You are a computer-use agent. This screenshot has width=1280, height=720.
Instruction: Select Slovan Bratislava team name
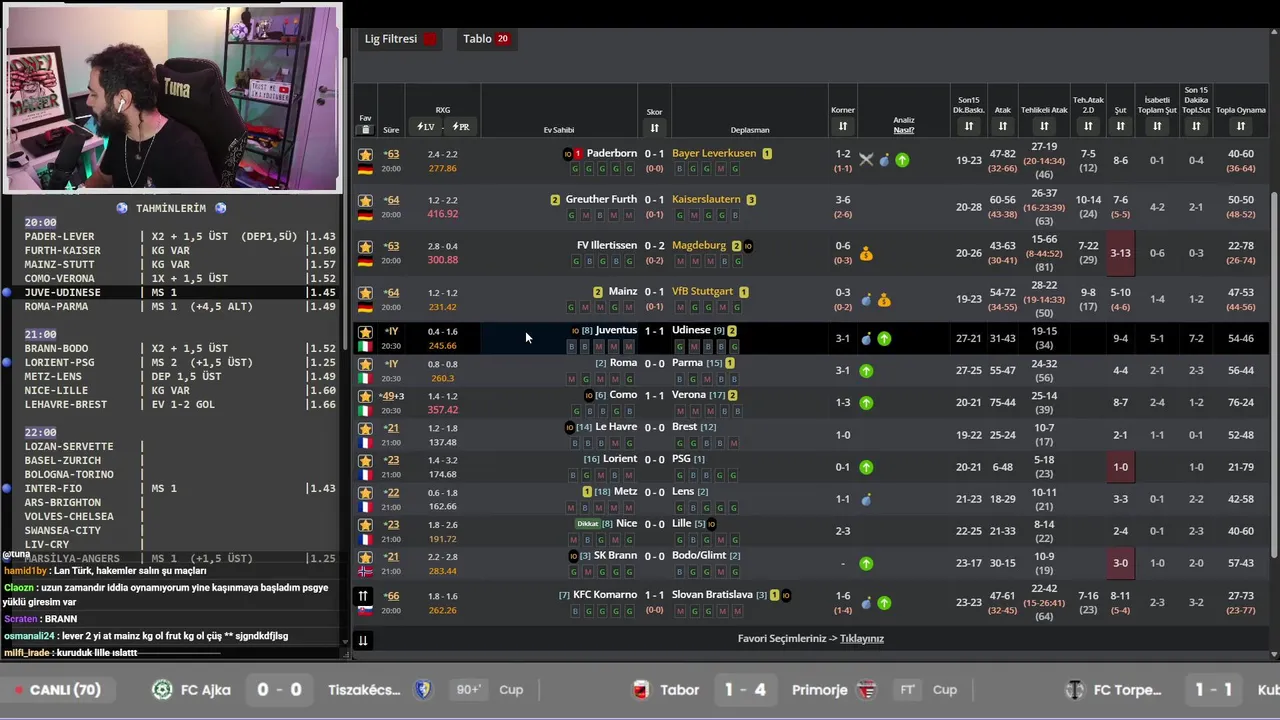(712, 595)
